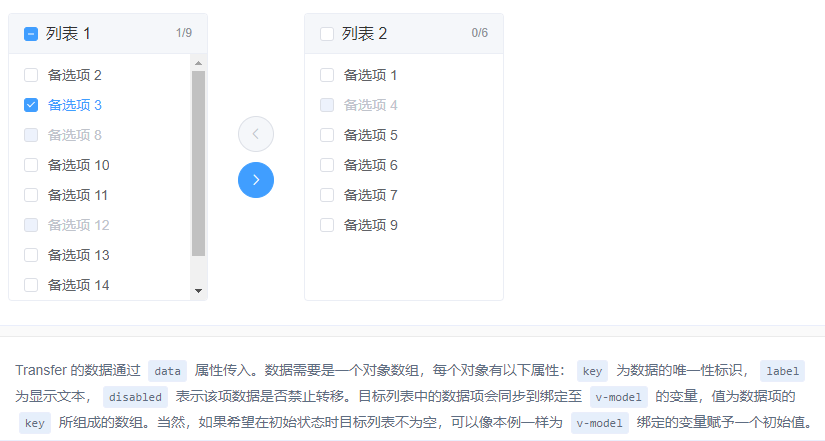Viewport: 825px width, 441px height.
Task: Check the 备选项 11 checkbox
Action: (31, 195)
